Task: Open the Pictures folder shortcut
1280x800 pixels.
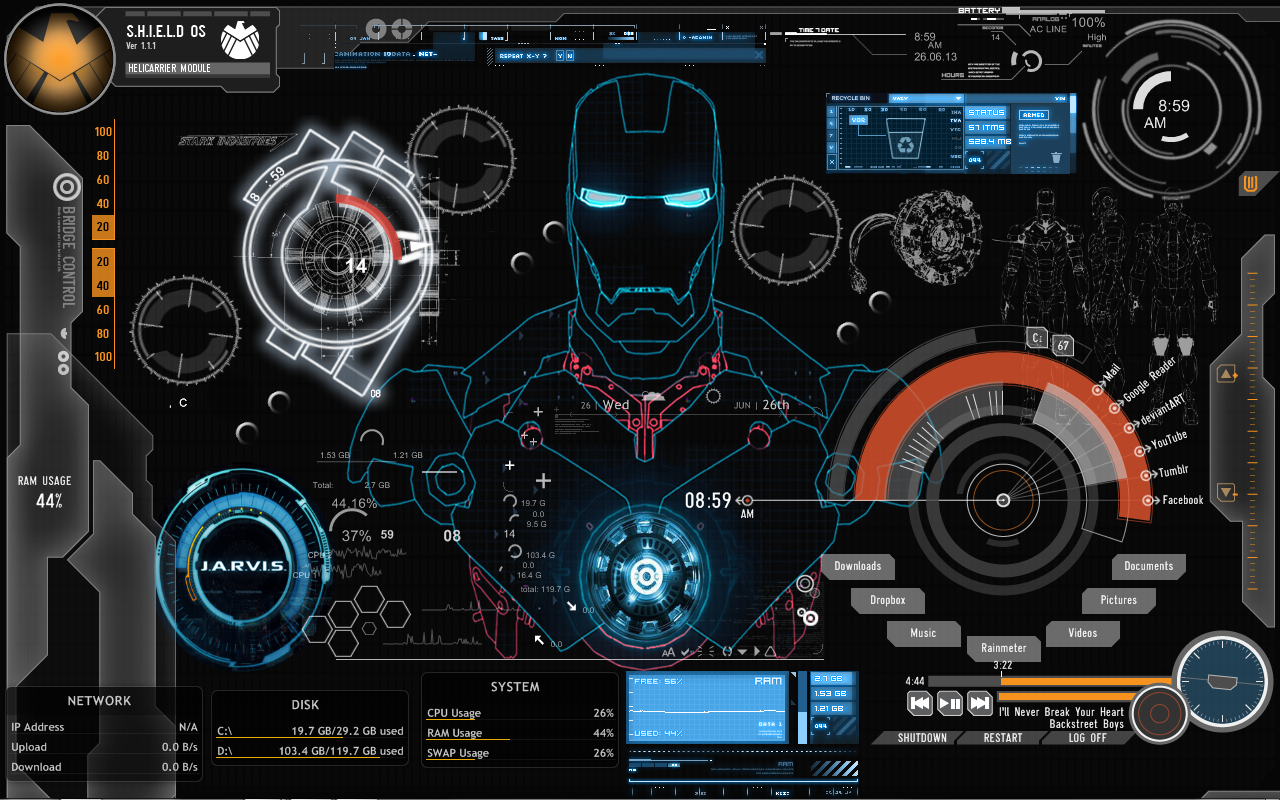Action: [1119, 600]
